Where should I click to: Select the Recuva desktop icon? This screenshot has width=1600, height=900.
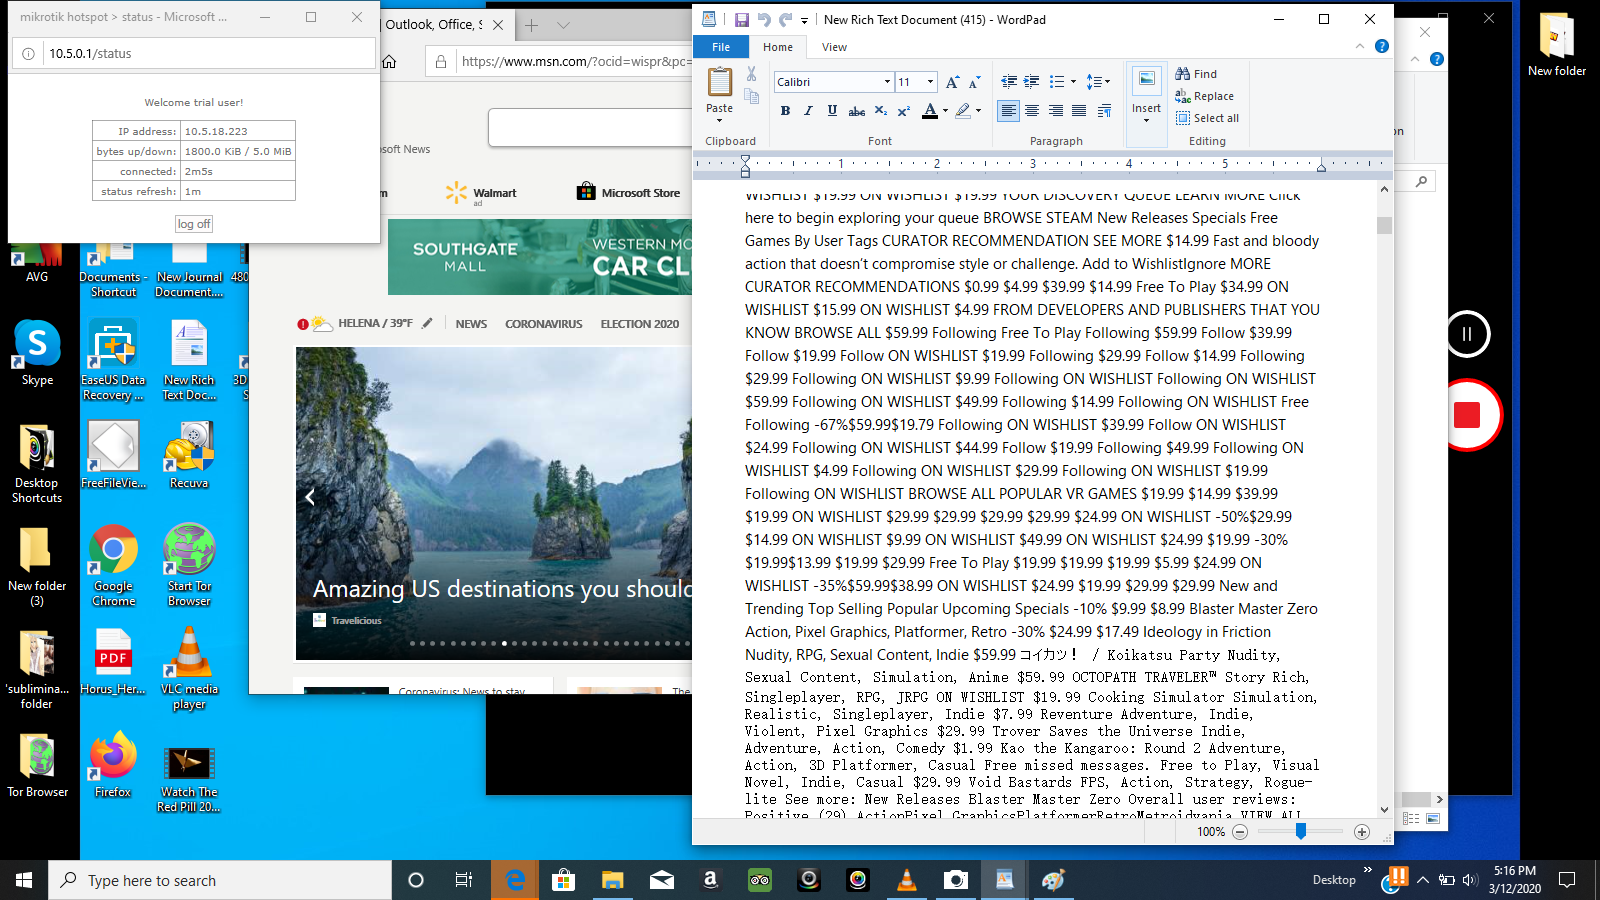tap(189, 455)
